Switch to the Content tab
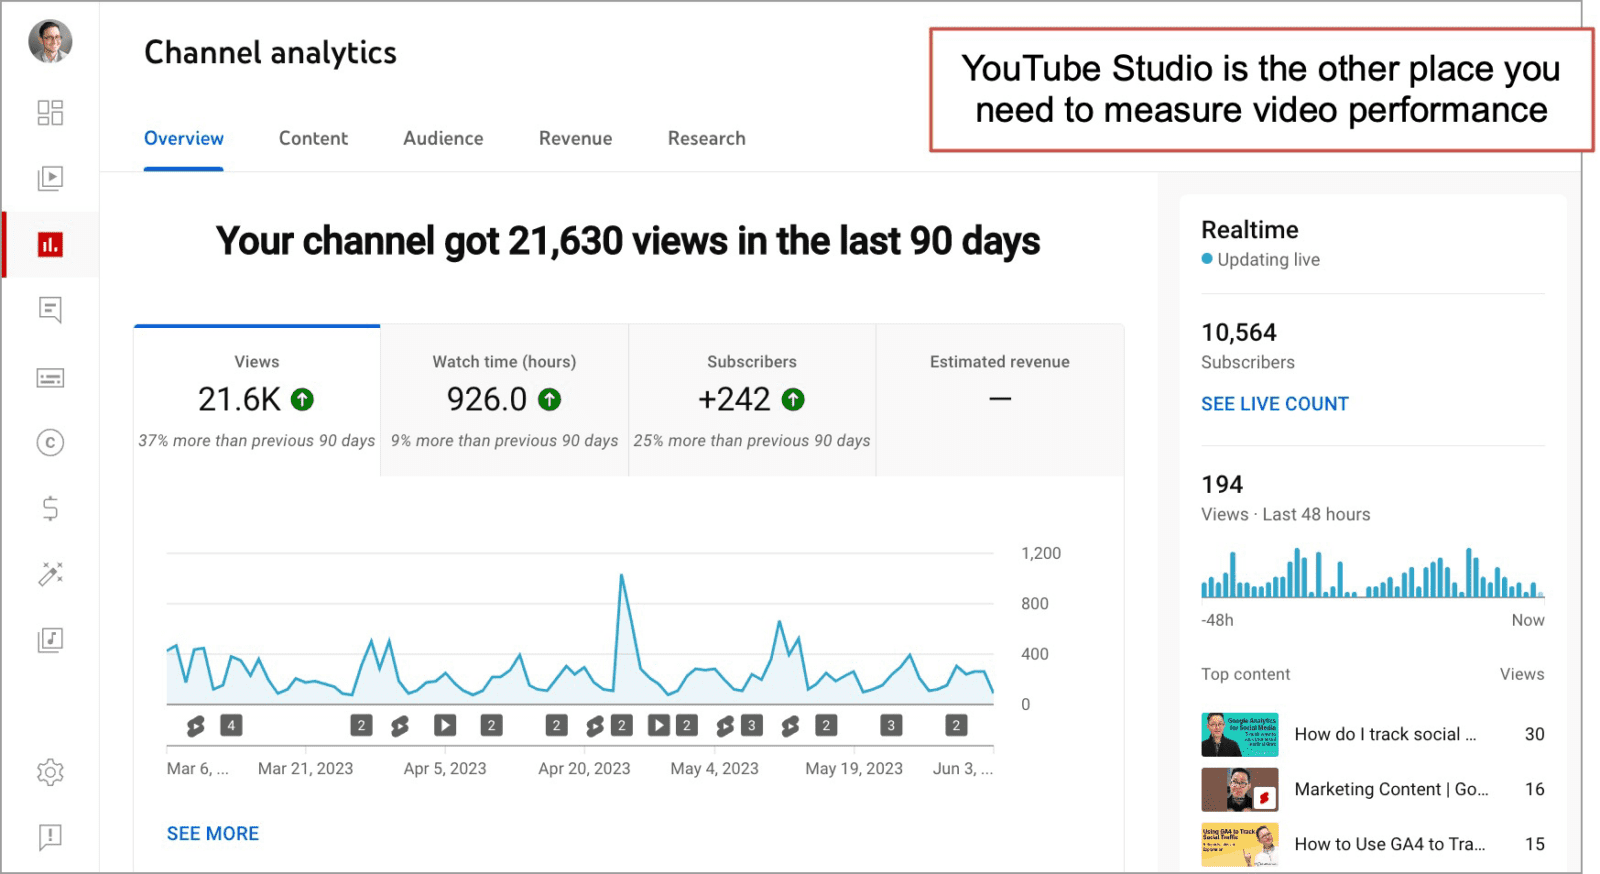This screenshot has width=1600, height=874. coord(313,138)
